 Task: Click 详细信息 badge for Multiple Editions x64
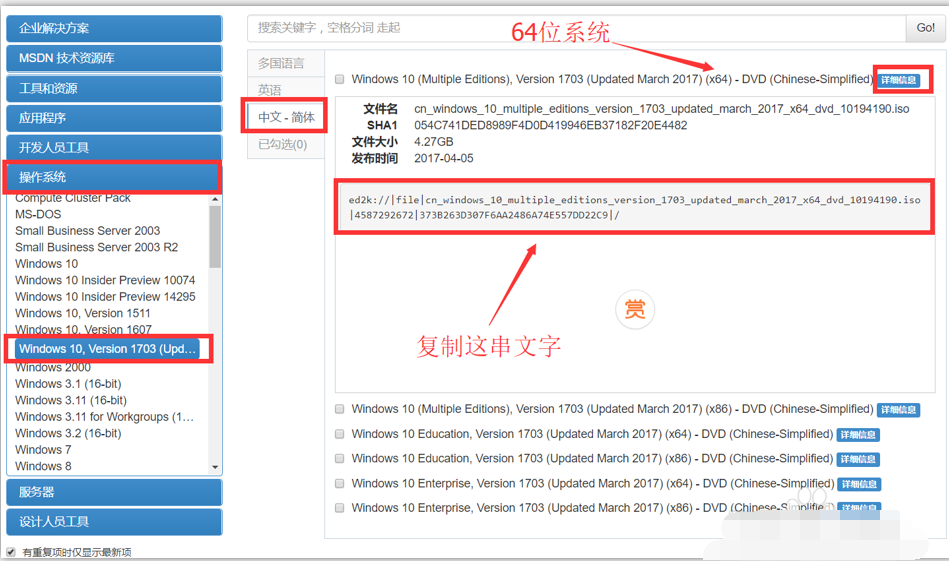[898, 80]
